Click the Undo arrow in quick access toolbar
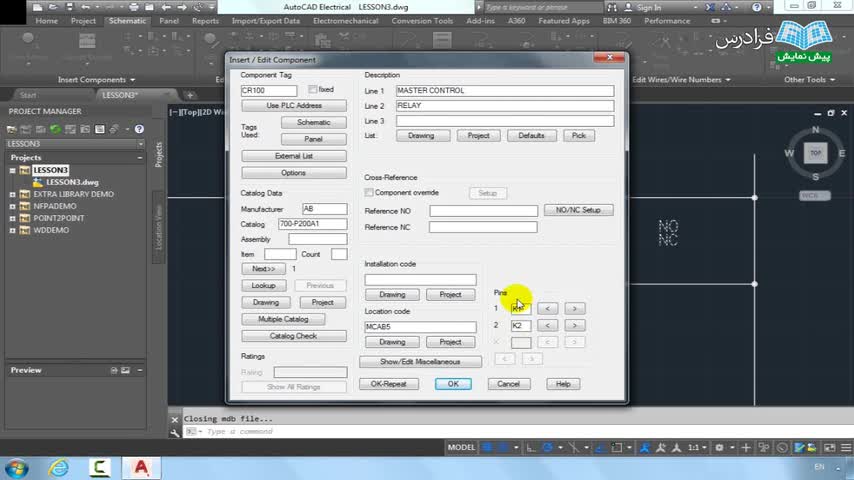This screenshot has width=854, height=480. pyautogui.click(x=86, y=7)
